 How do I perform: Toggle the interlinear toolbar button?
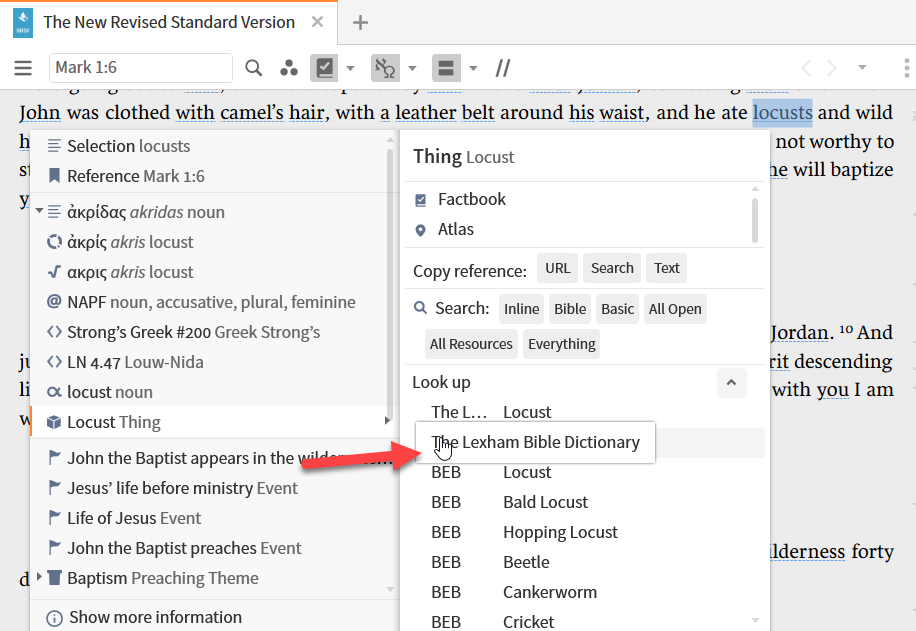pyautogui.click(x=385, y=68)
